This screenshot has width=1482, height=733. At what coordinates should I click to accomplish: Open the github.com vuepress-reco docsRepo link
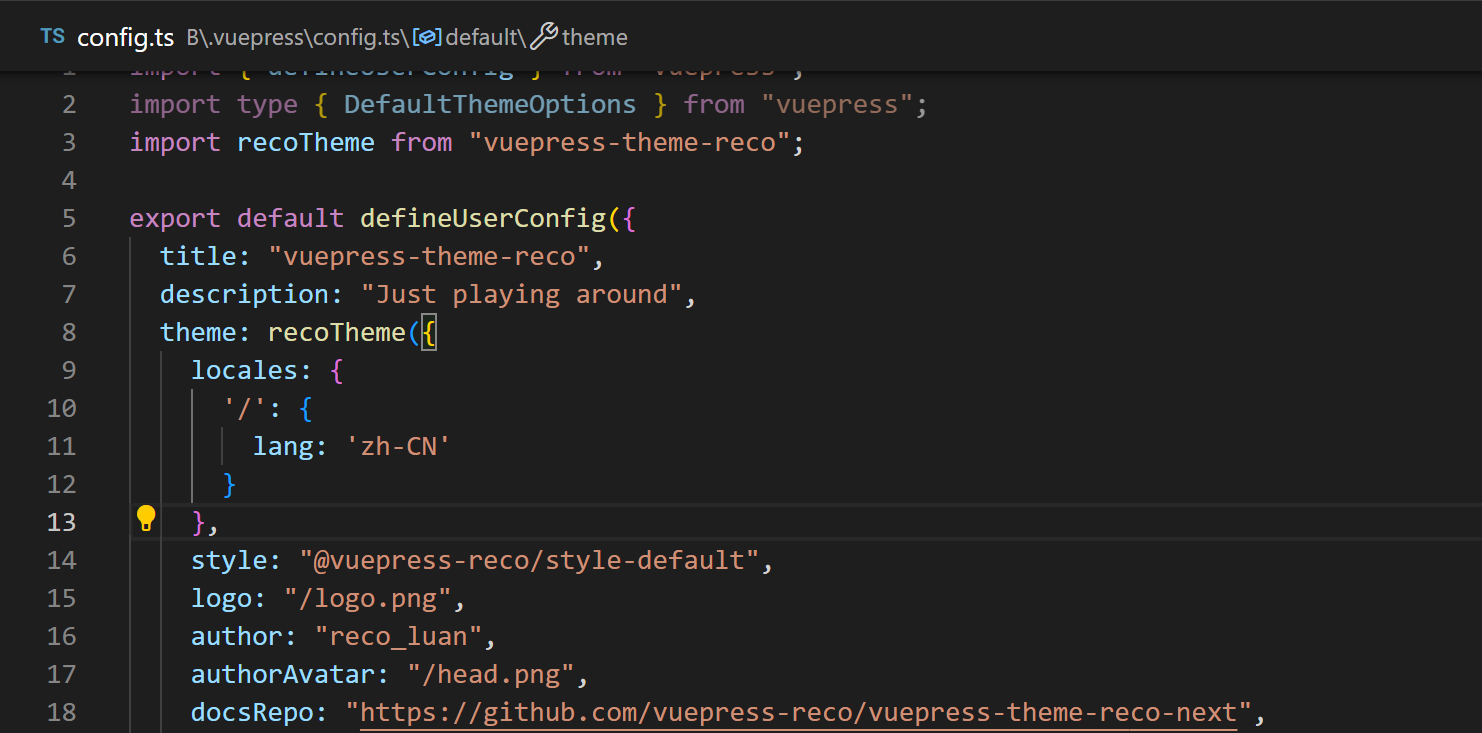coord(798,712)
